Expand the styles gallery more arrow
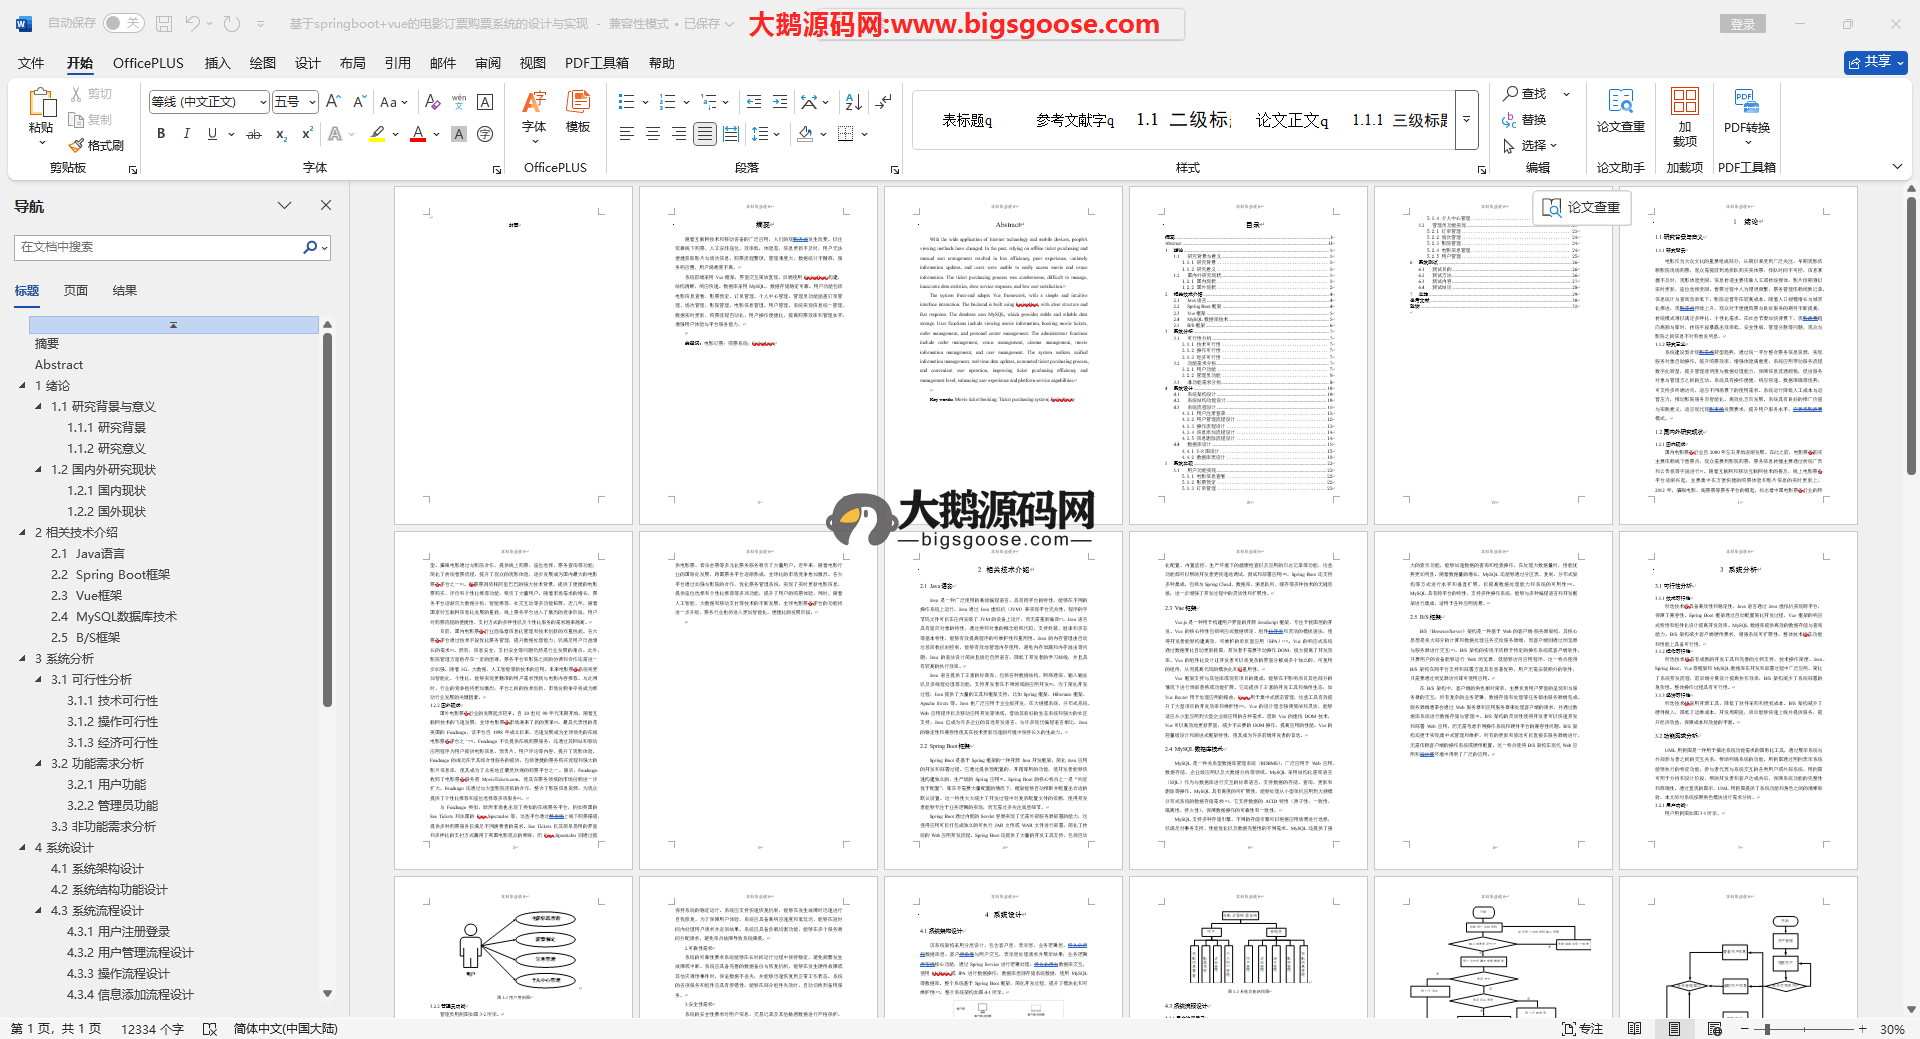Screen dimensions: 1920x1039 1466,119
